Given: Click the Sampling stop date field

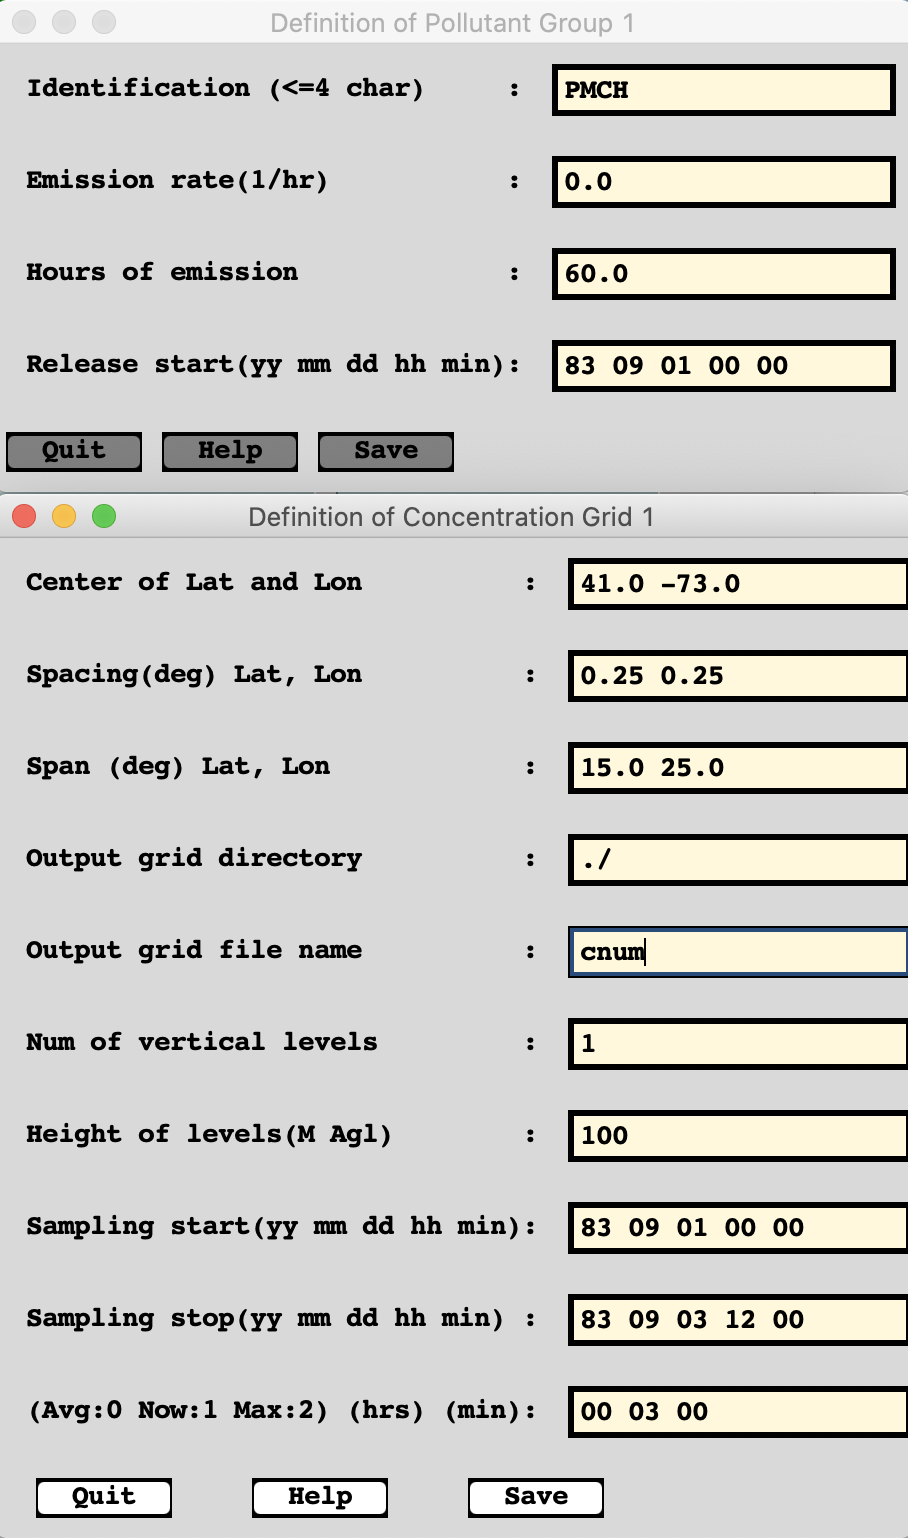Looking at the screenshot, I should pyautogui.click(x=738, y=1320).
